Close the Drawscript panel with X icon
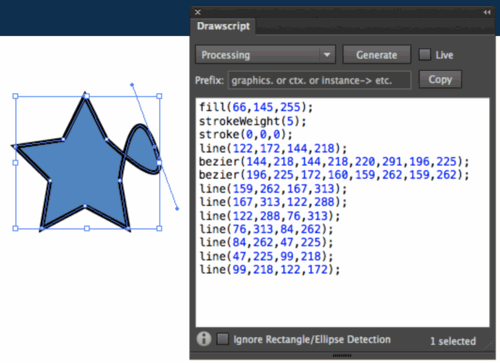This screenshot has width=500, height=363. pos(198,12)
